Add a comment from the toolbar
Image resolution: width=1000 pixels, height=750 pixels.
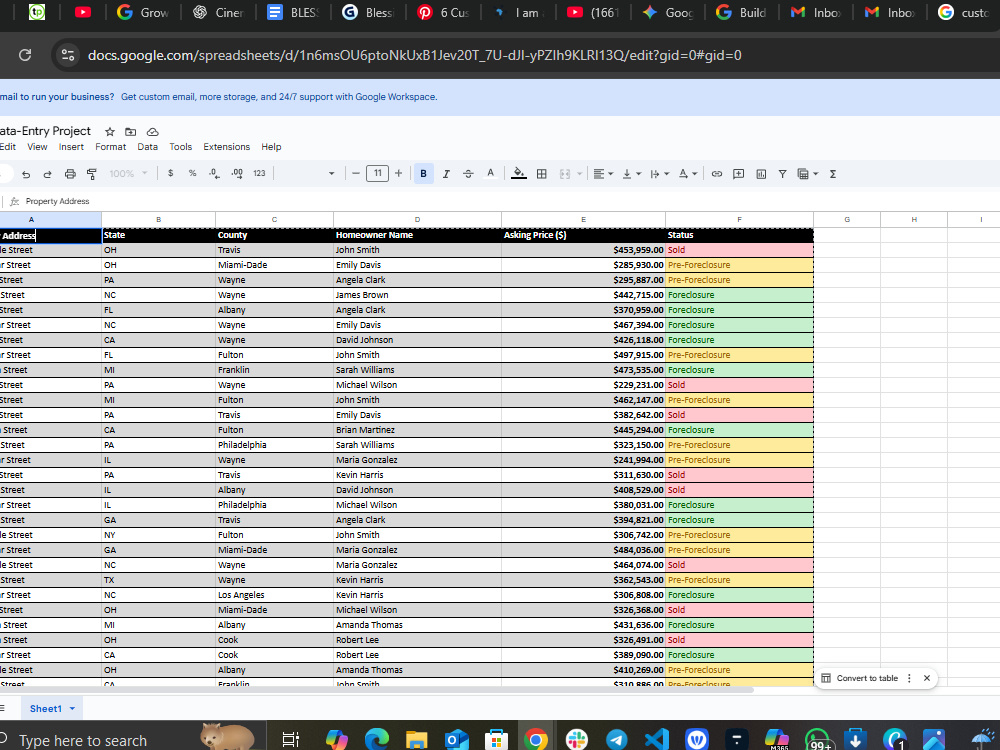(739, 173)
